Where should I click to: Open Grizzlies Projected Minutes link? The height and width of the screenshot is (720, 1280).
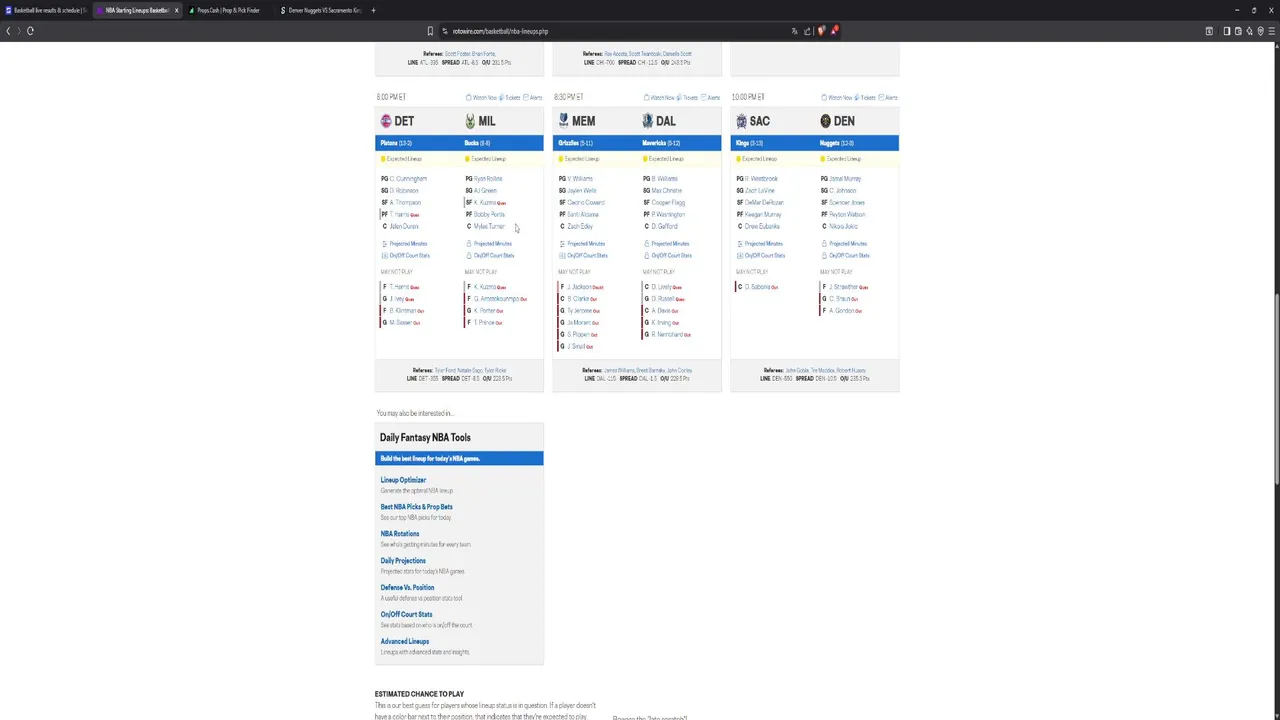click(583, 243)
